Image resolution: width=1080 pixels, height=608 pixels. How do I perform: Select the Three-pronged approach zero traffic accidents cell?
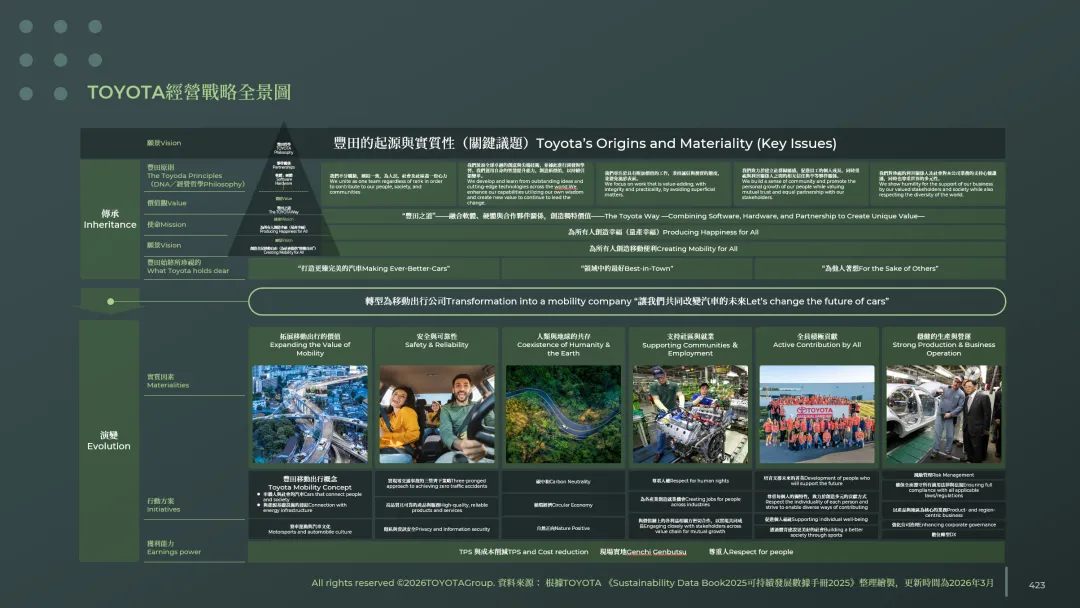[437, 483]
